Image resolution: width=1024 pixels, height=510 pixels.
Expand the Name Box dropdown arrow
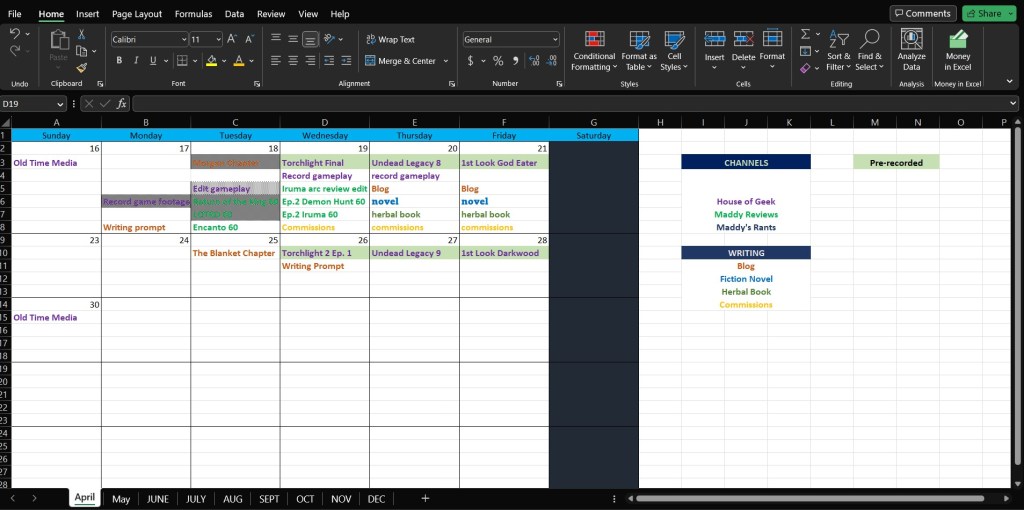[x=60, y=104]
